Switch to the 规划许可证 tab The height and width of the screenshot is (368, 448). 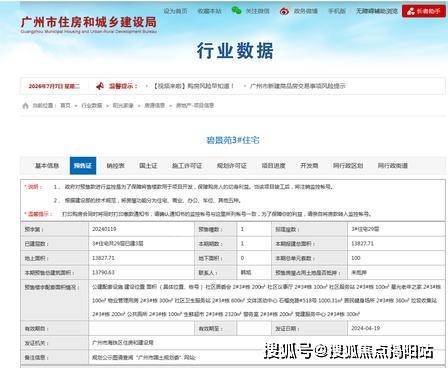[x=232, y=166]
